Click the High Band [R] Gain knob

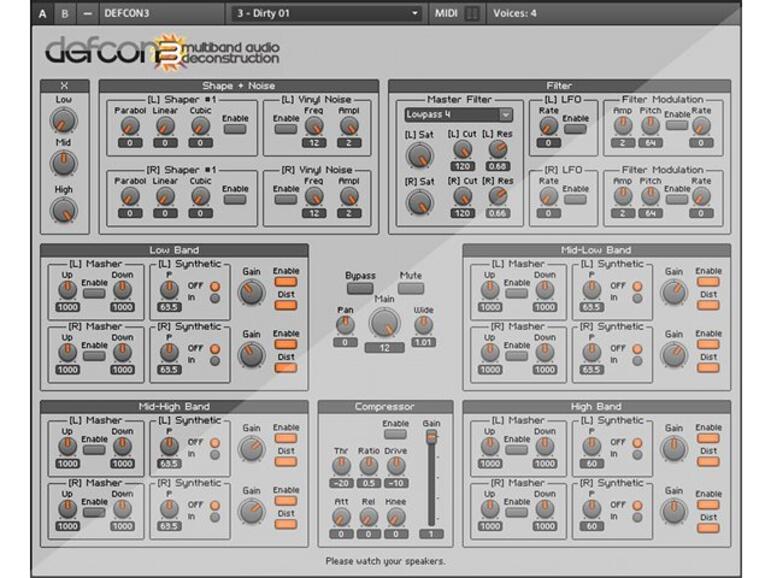(x=674, y=512)
